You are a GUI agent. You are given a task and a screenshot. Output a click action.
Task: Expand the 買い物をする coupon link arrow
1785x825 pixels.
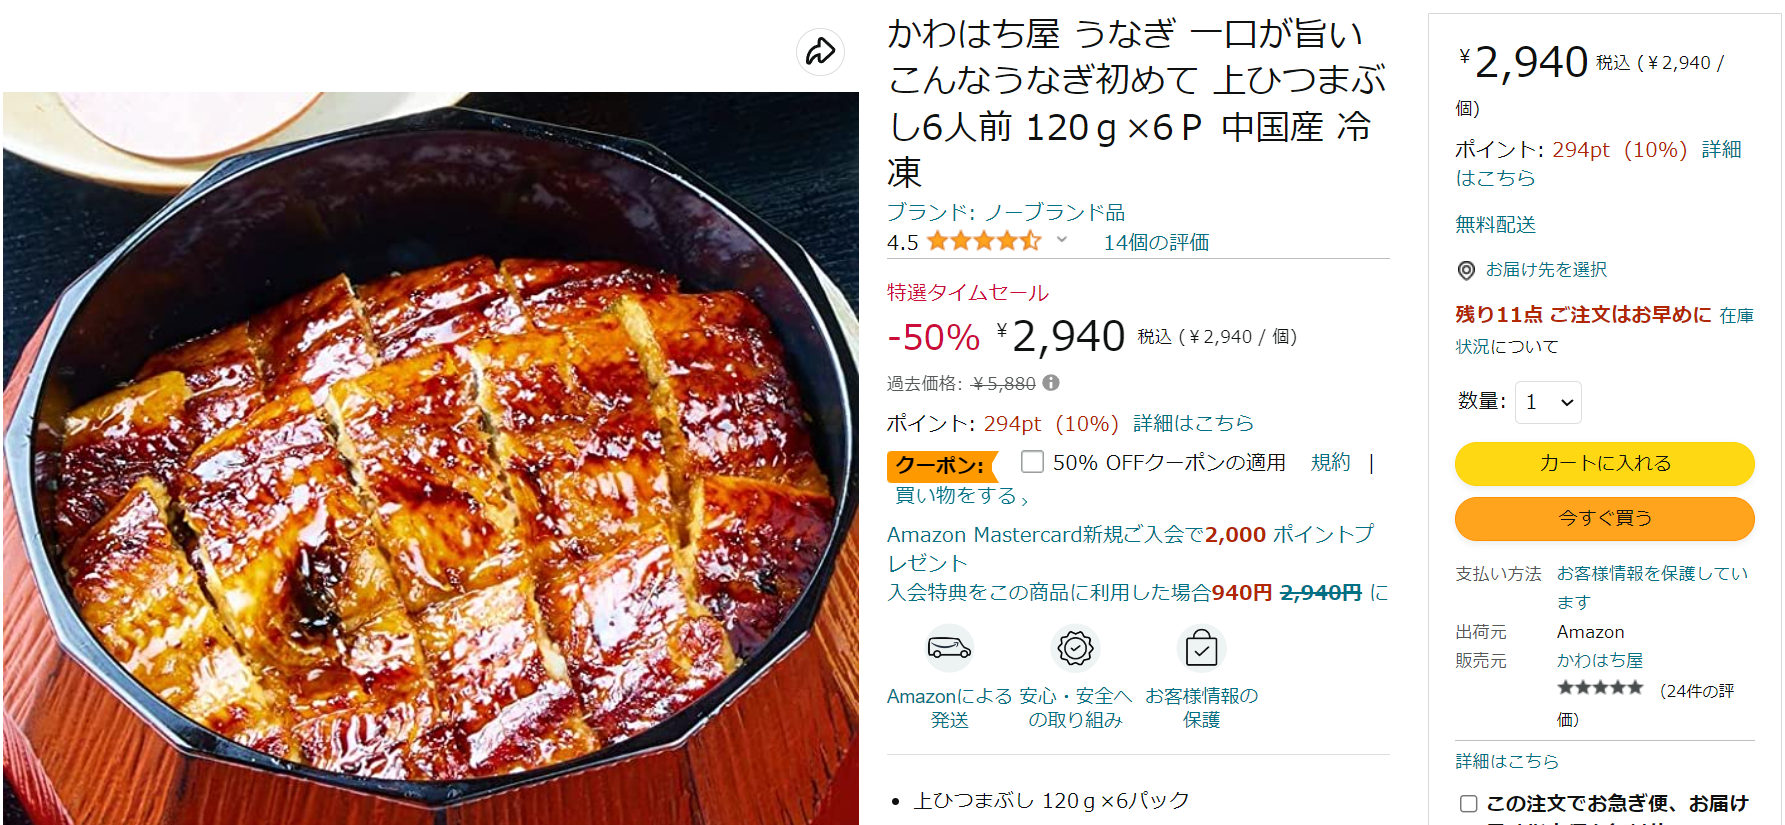point(1024,498)
